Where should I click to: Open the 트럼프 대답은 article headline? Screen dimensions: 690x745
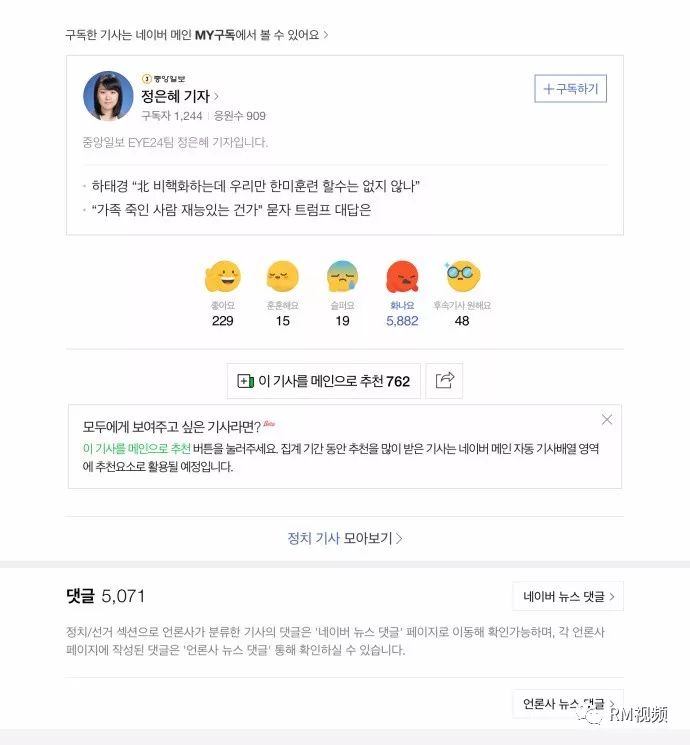click(231, 210)
